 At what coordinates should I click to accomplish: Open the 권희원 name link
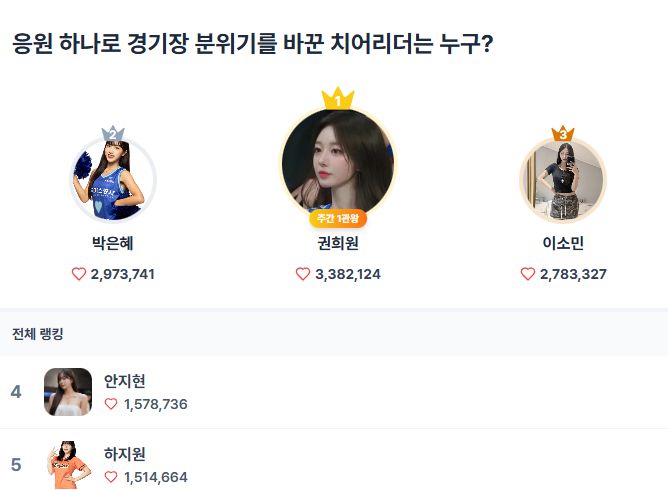pos(338,242)
